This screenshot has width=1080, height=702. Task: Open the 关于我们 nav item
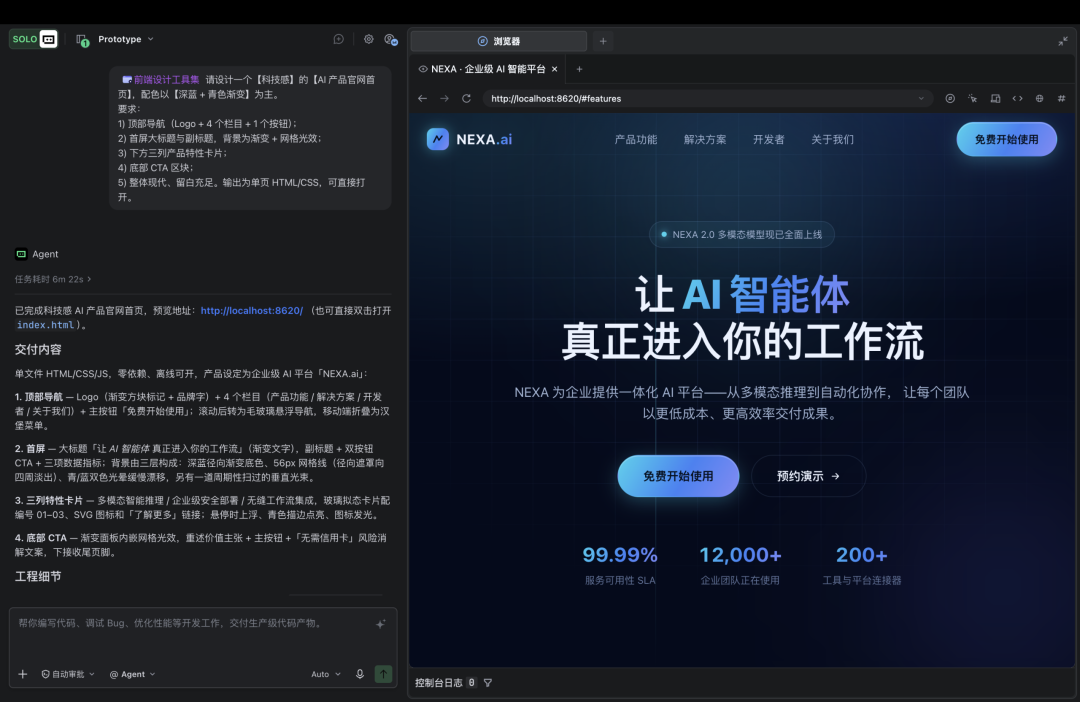[832, 140]
